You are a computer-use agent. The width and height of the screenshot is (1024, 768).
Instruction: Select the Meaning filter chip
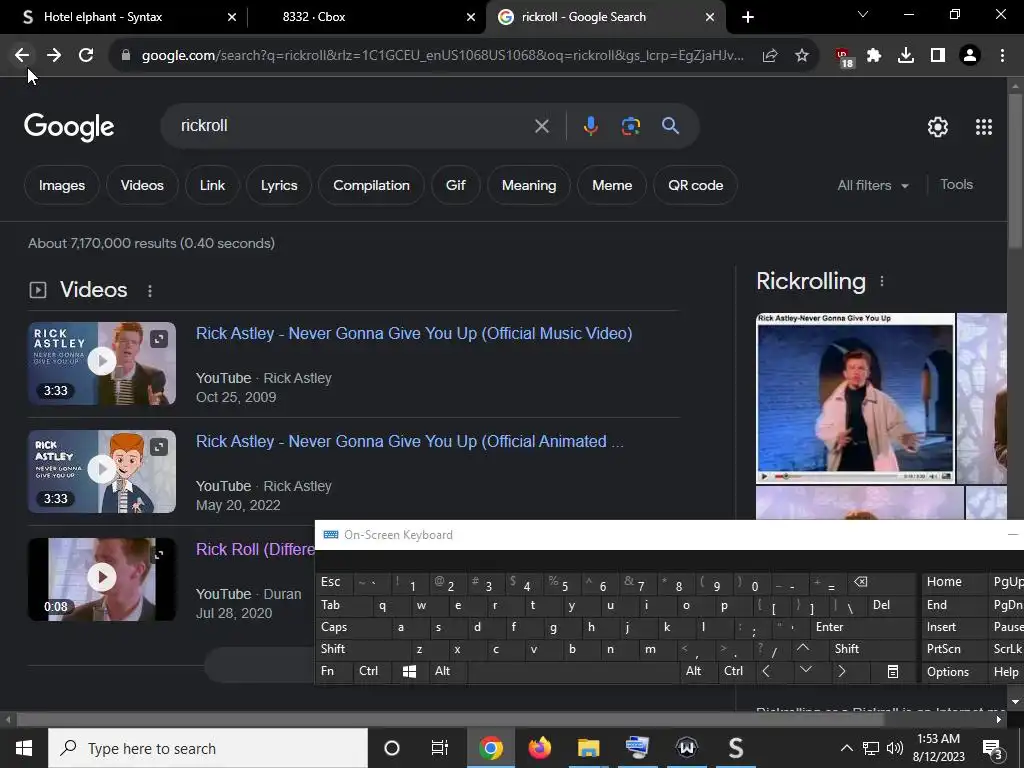click(528, 185)
